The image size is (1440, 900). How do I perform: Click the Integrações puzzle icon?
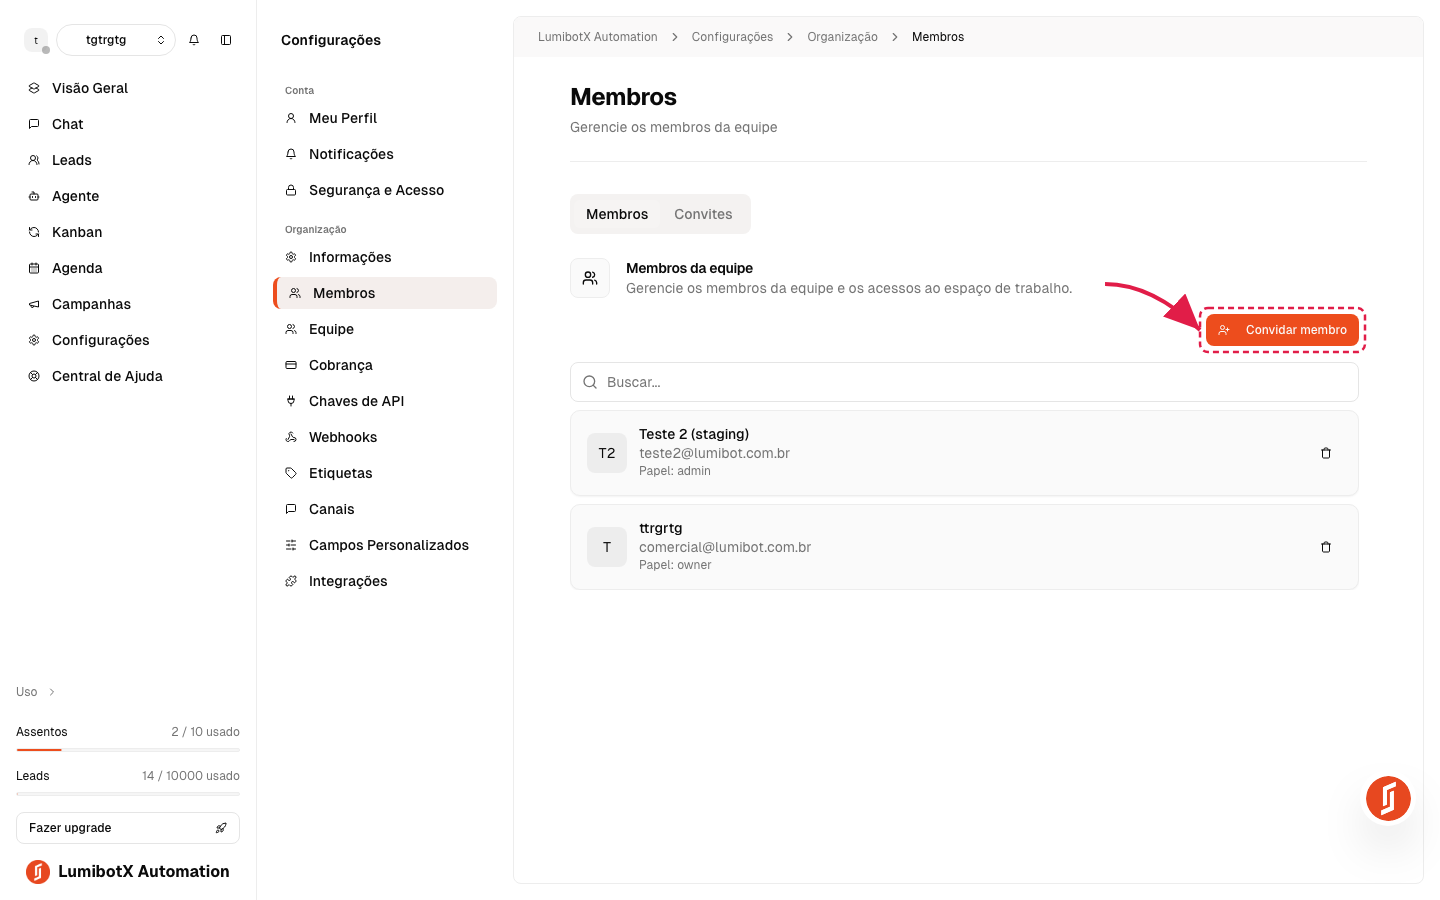pos(291,581)
